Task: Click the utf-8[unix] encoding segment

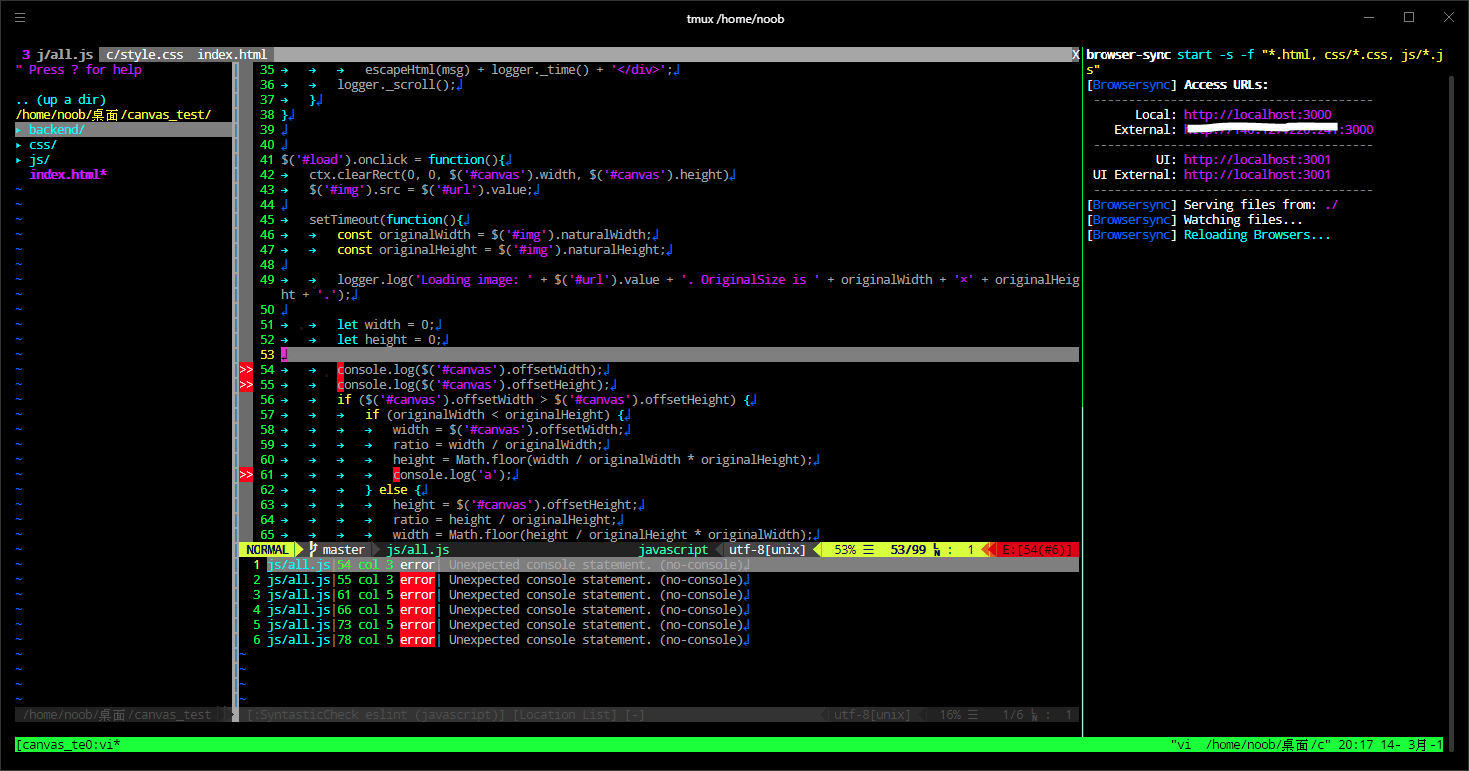Action: (767, 550)
